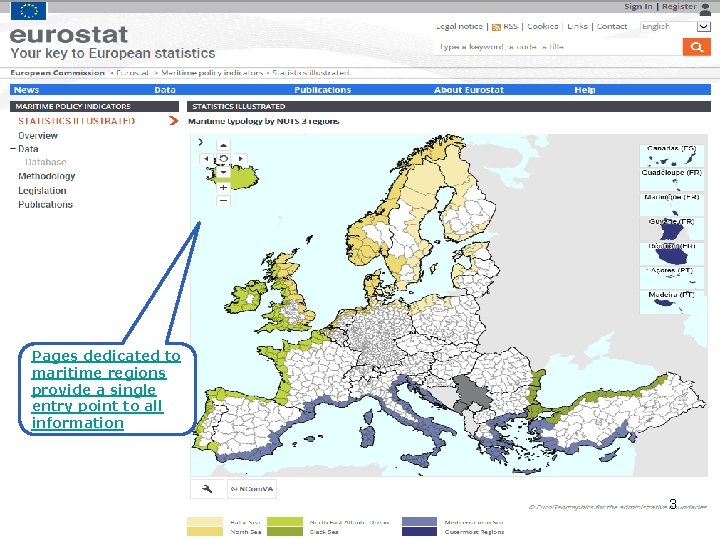720x540 pixels.
Task: Open Methodology in the sidebar
Action: [x=46, y=176]
